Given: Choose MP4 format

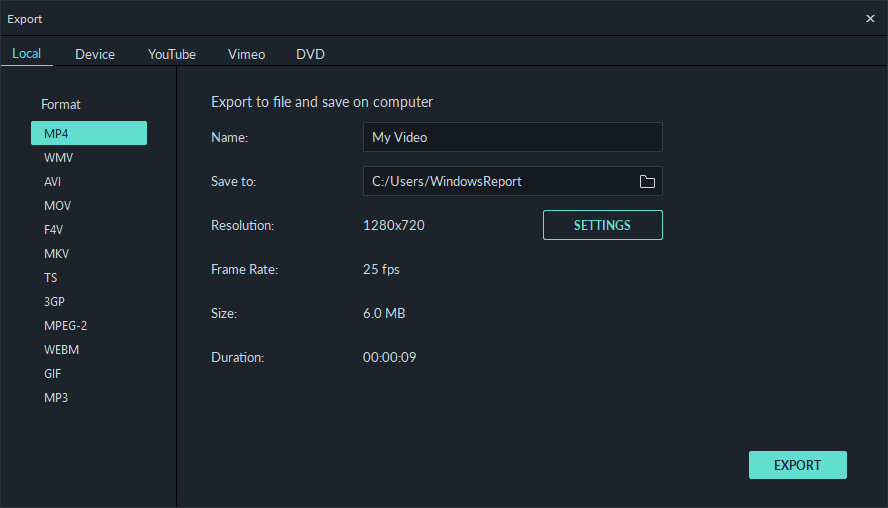Looking at the screenshot, I should coord(89,133).
